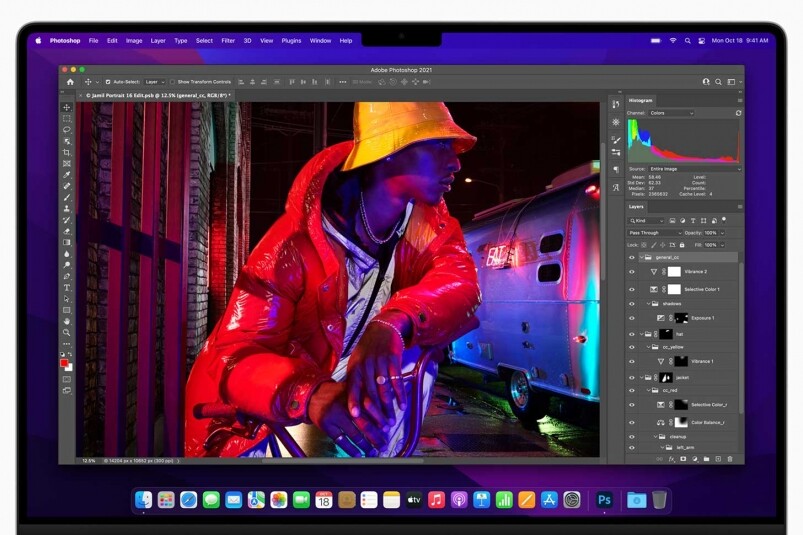
Task: Select the Rectangular Marquee tool
Action: (67, 119)
